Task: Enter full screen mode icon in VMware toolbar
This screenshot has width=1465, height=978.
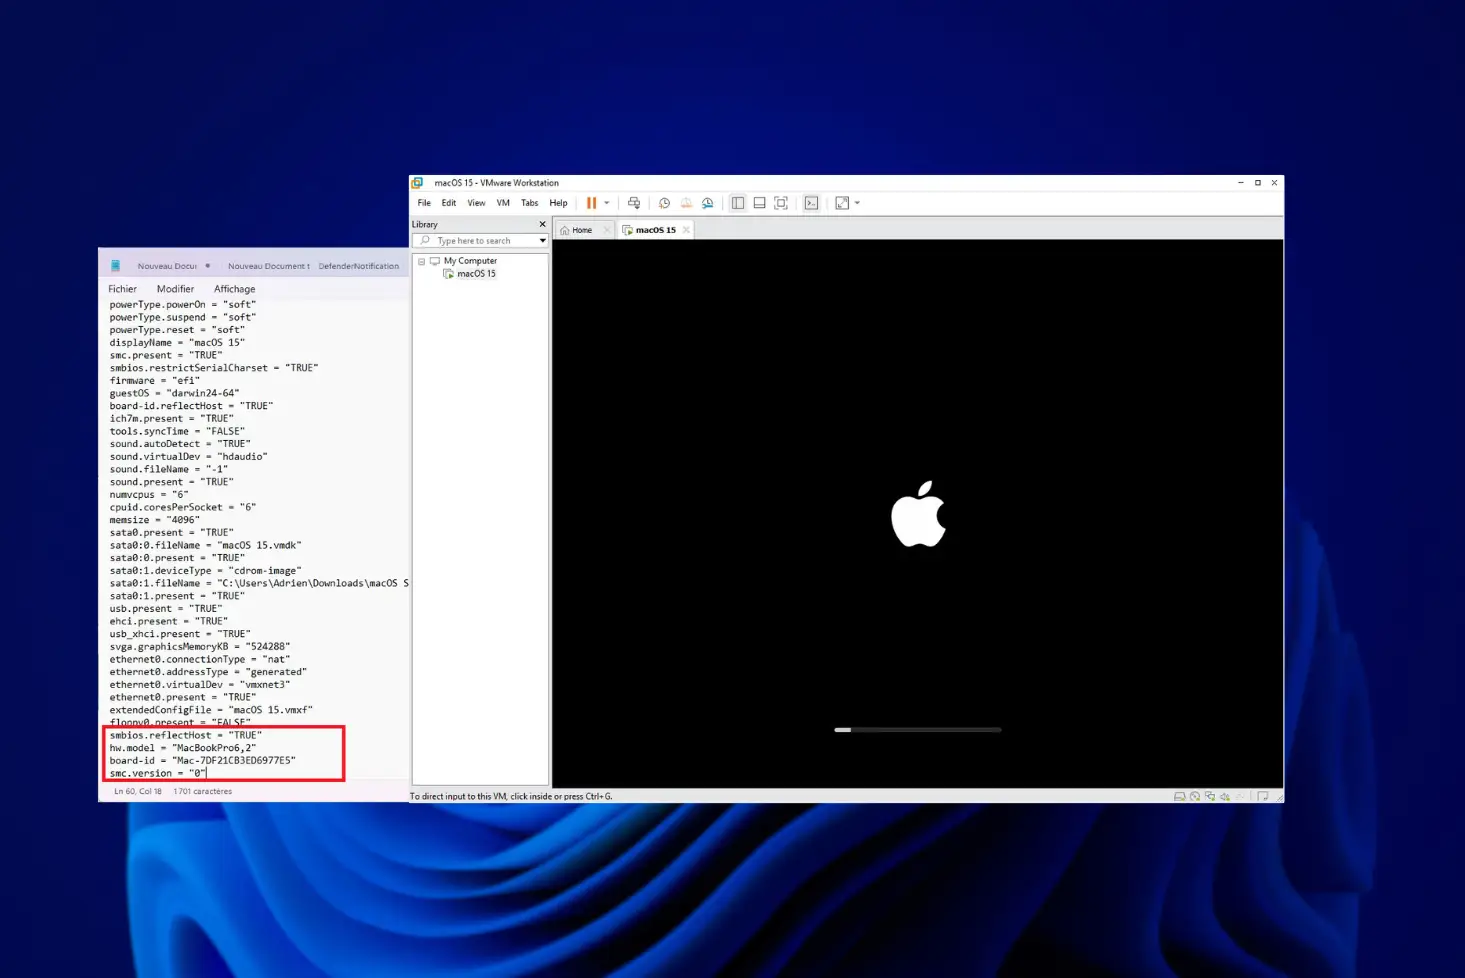Action: [782, 203]
